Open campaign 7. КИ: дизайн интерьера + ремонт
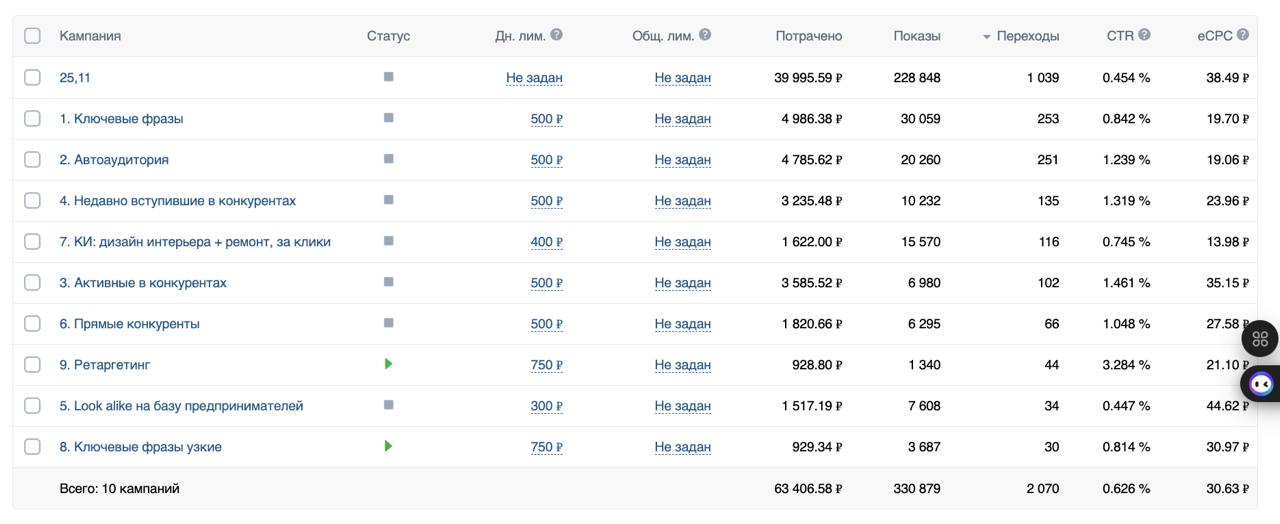 coord(195,241)
